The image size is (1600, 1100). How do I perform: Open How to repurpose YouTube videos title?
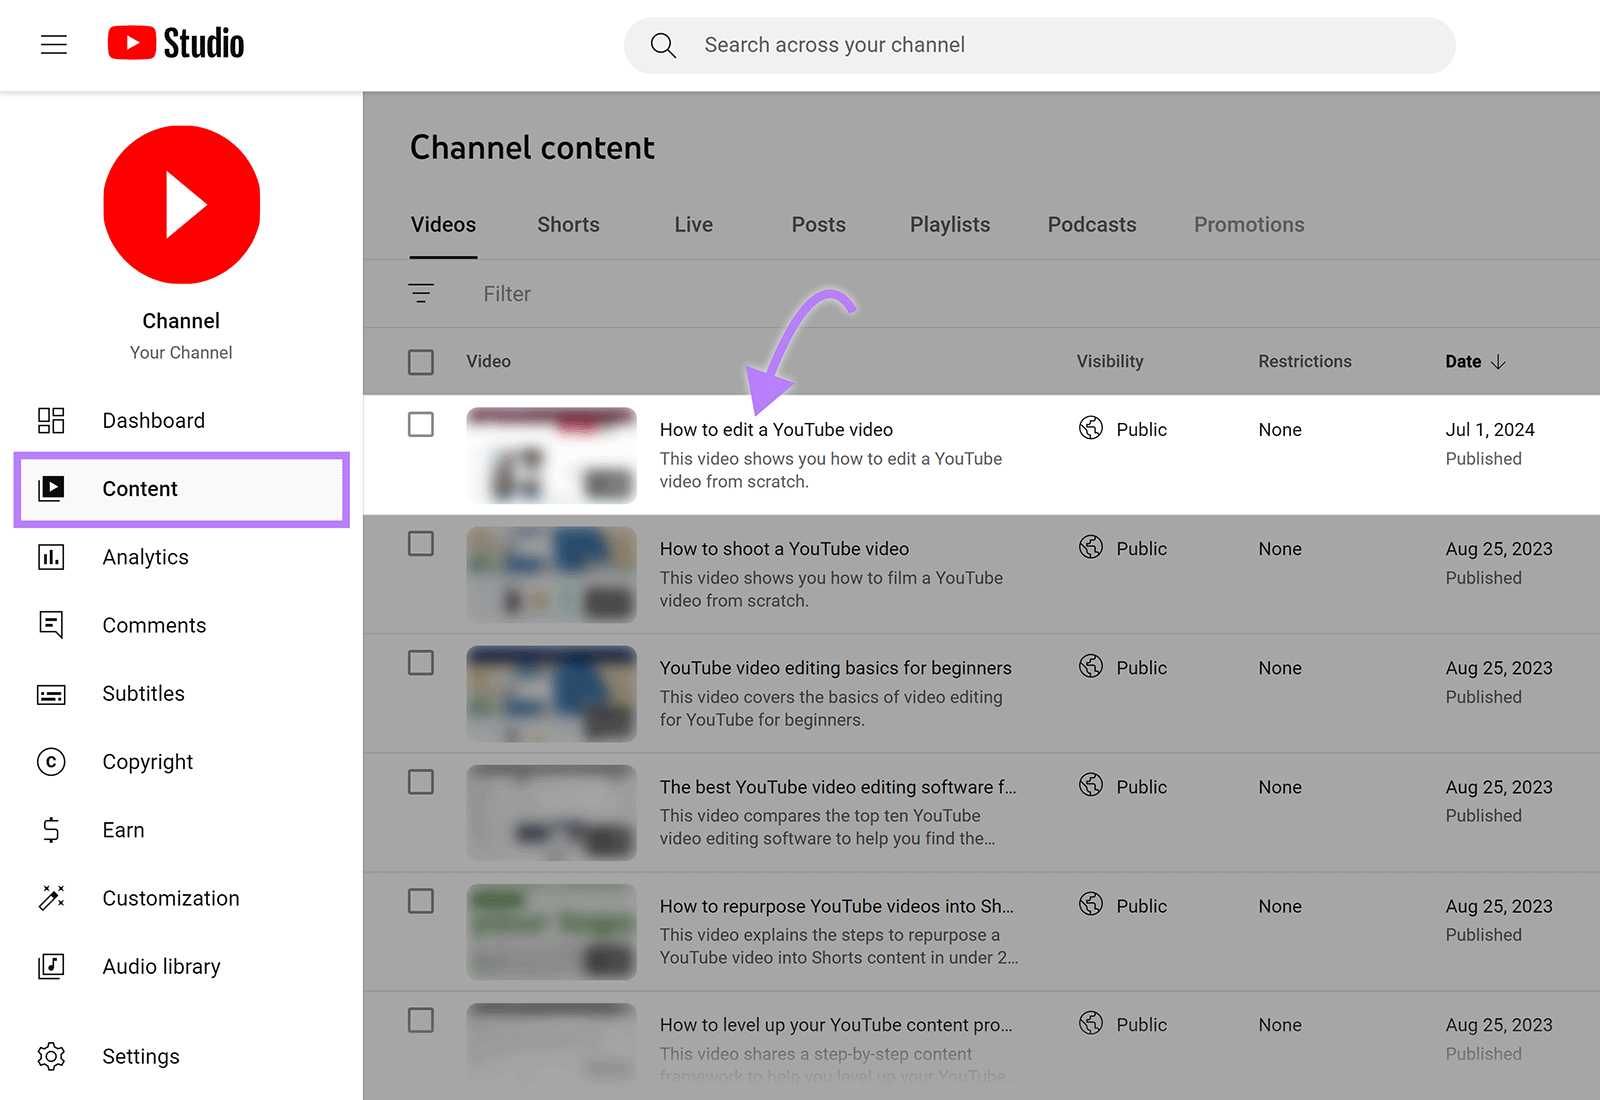(x=836, y=906)
